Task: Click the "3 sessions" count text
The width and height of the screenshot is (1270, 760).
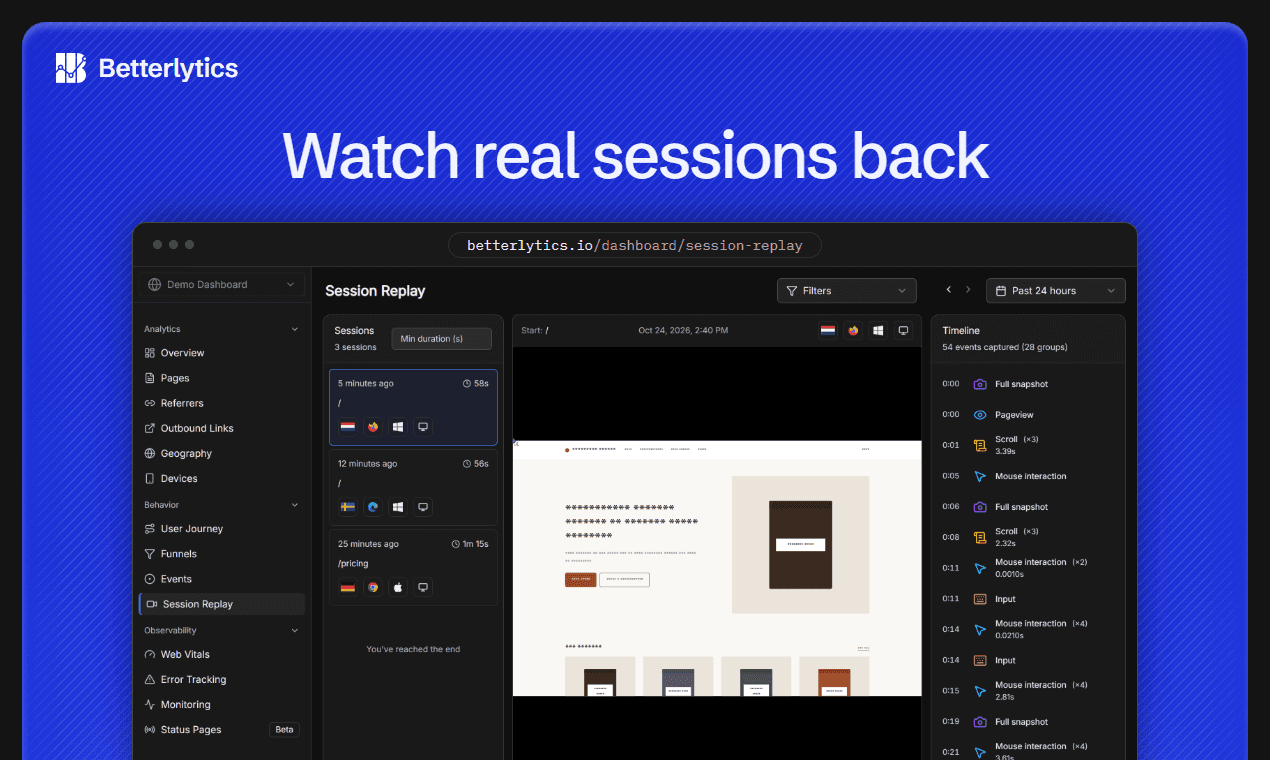Action: (x=355, y=347)
